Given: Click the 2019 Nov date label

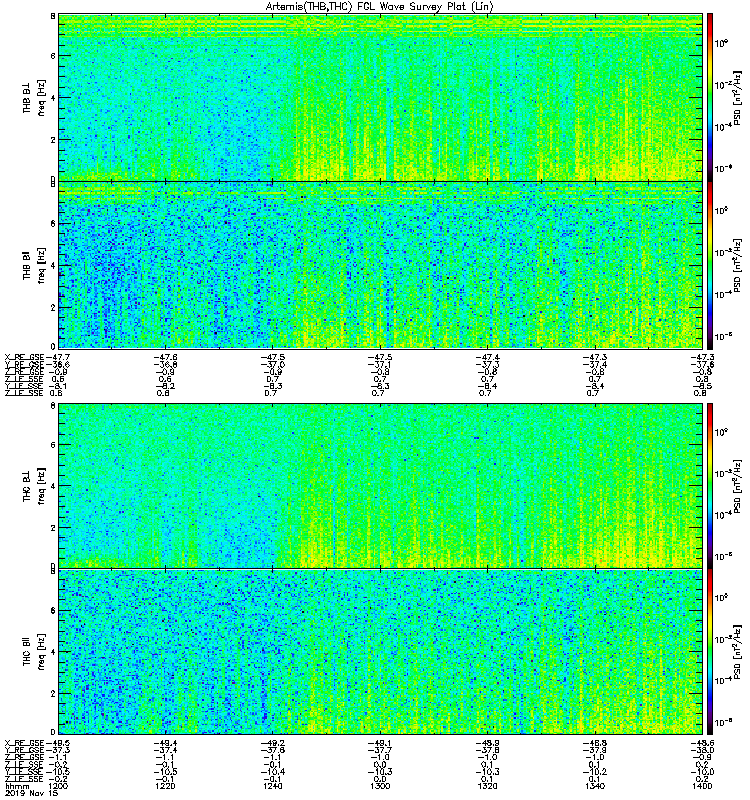Looking at the screenshot, I should 32,793.
